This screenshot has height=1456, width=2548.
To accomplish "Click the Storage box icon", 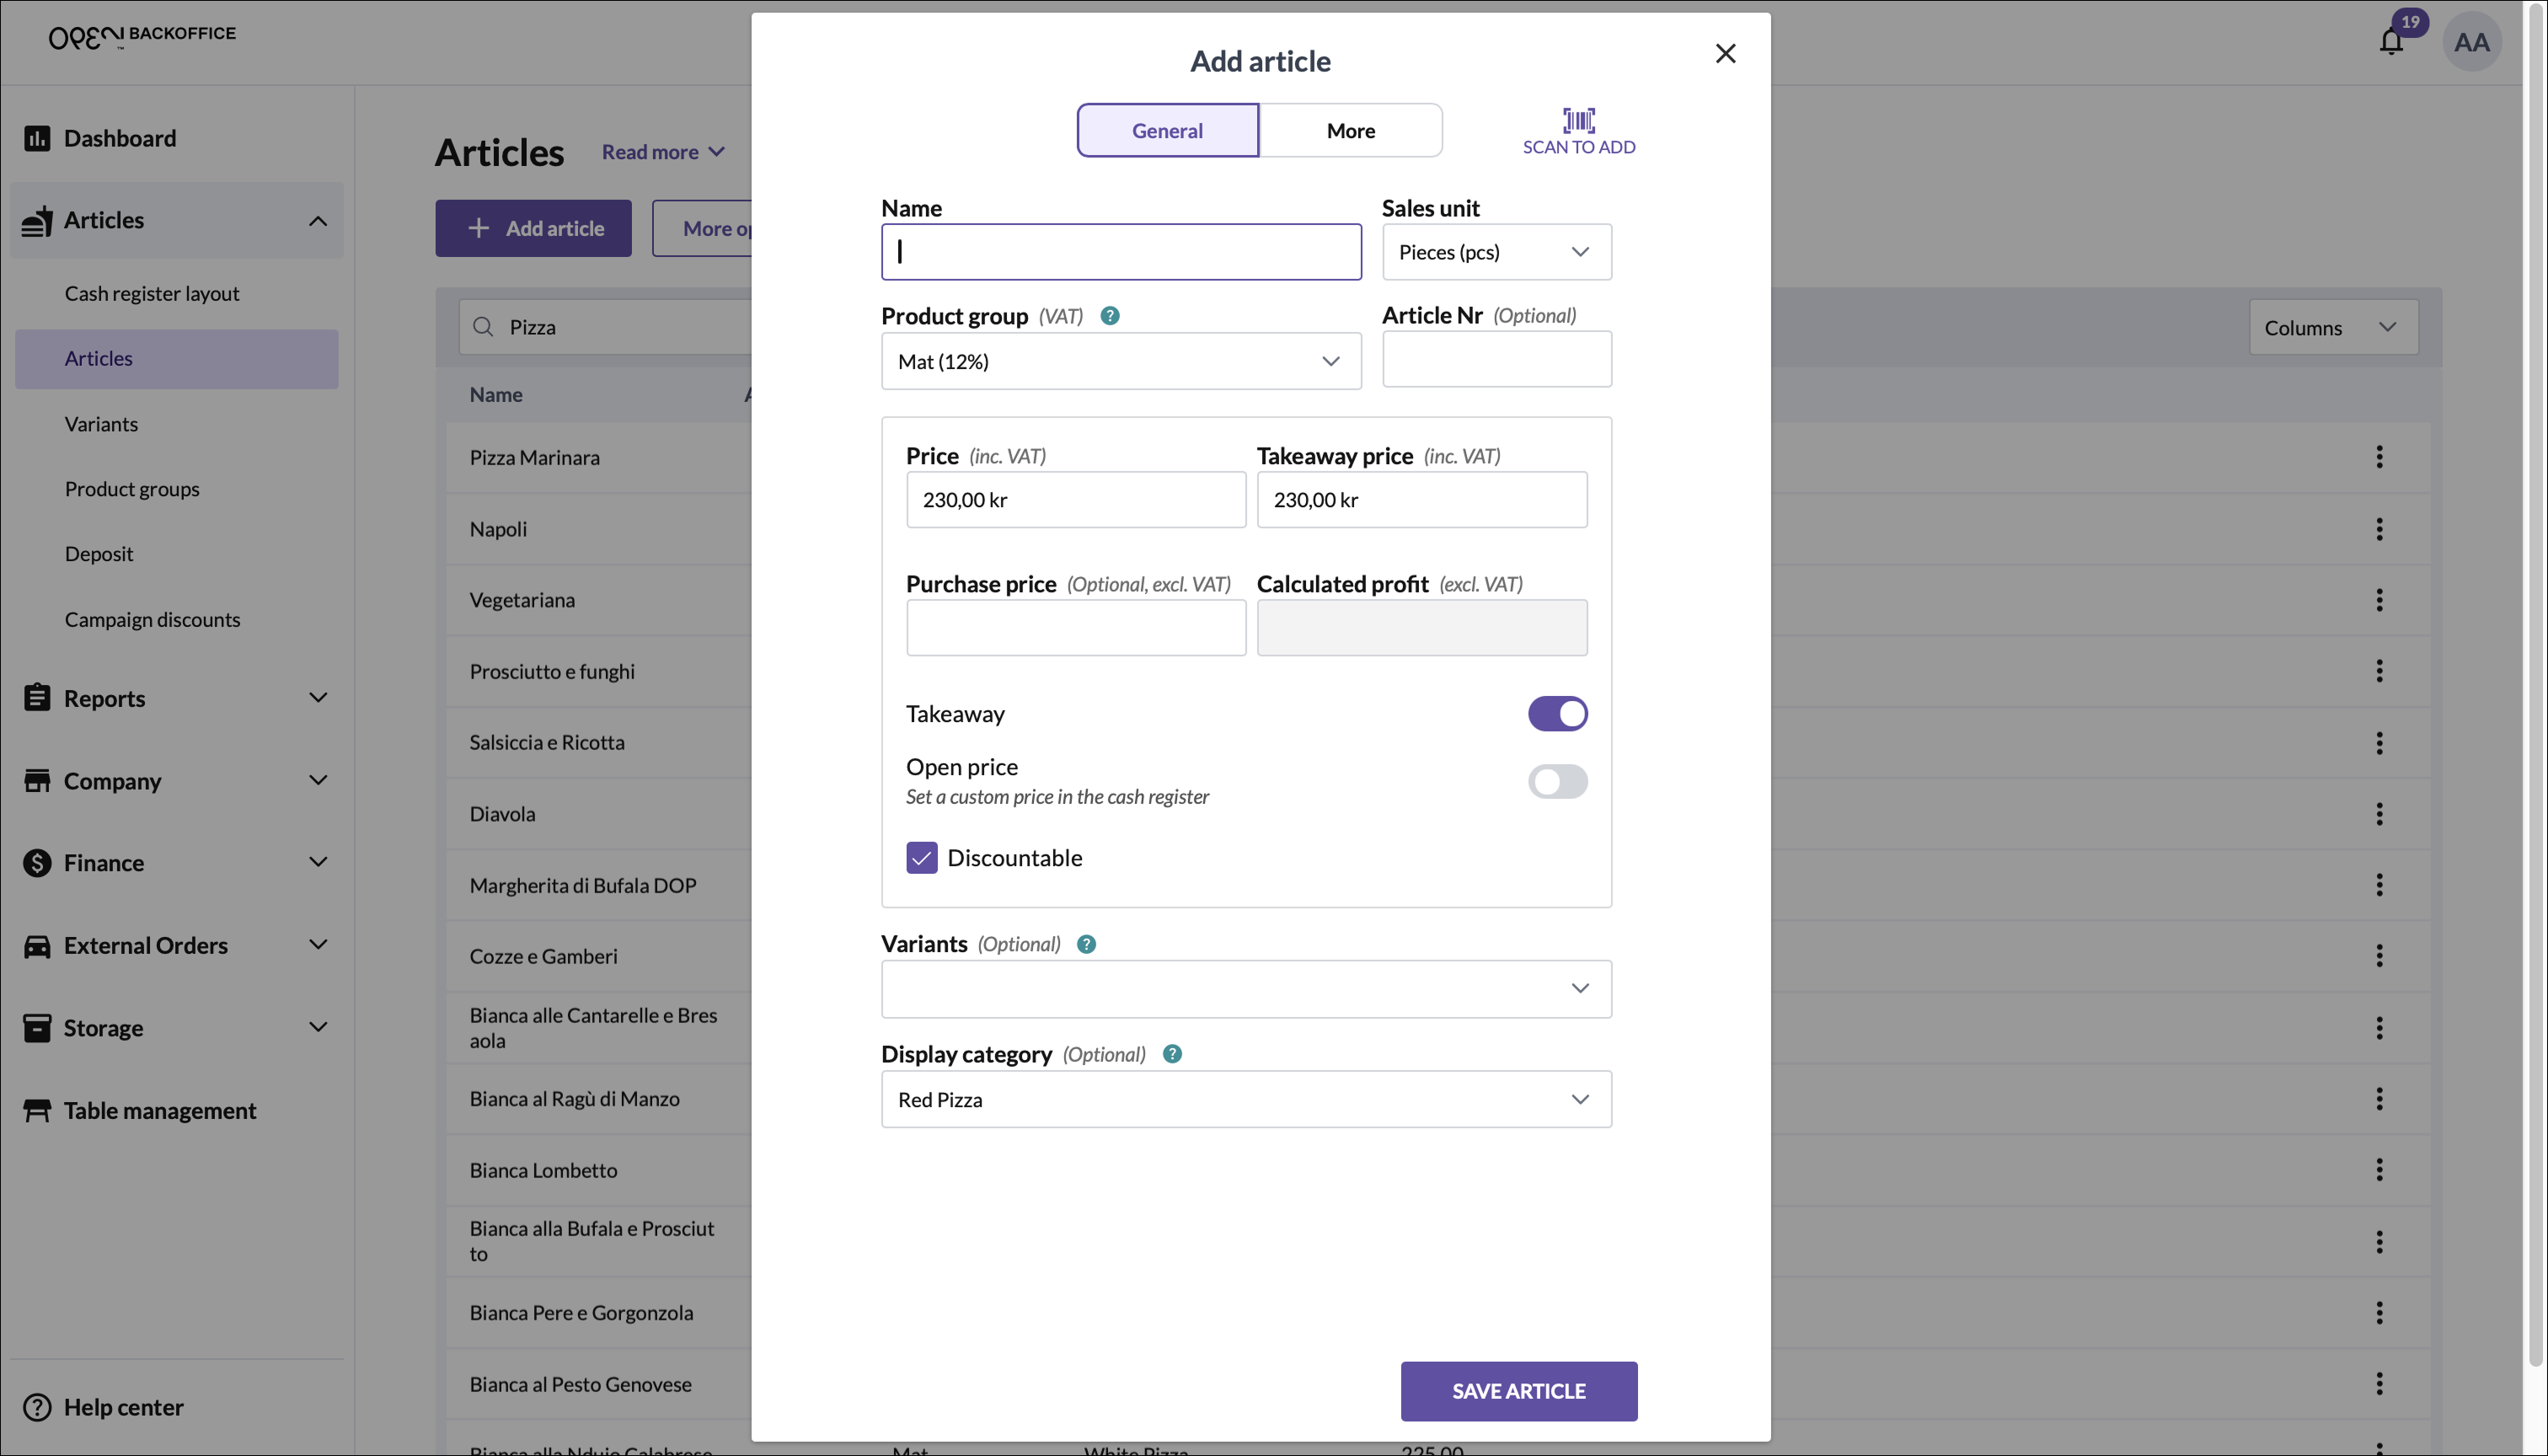I will 37,1028.
